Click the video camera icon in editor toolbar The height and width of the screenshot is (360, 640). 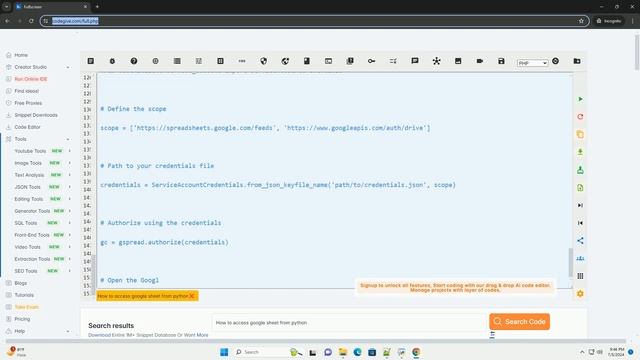480,61
